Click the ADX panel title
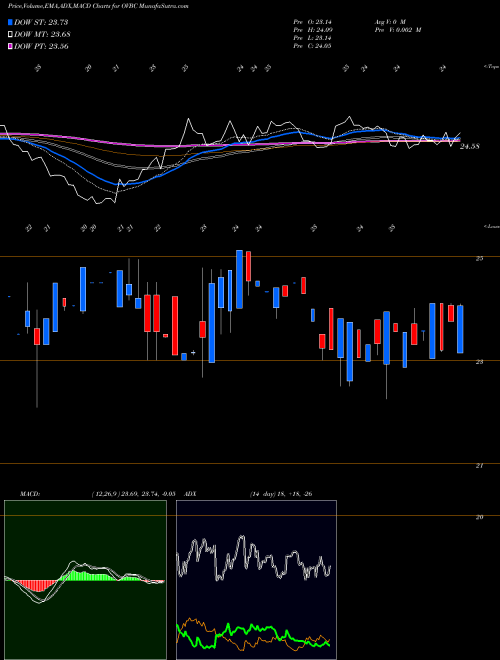Screen dimensions: 500x660 pos(190,494)
